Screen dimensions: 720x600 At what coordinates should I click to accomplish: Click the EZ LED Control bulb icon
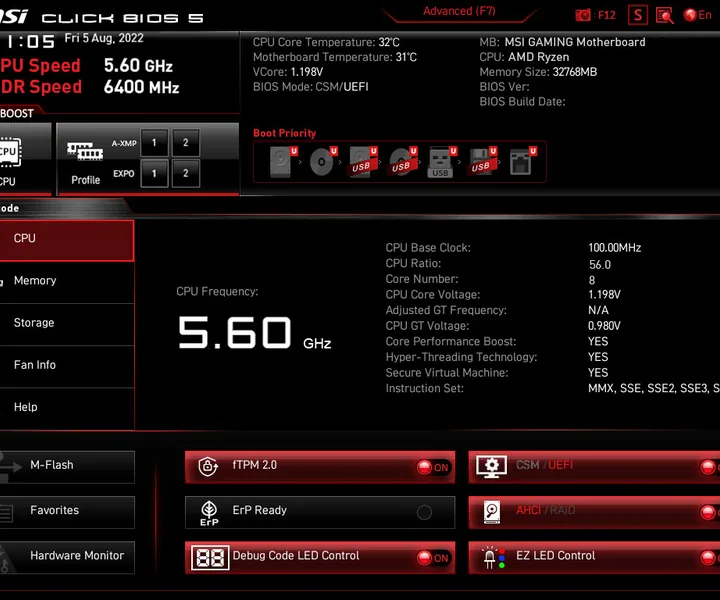coord(493,558)
